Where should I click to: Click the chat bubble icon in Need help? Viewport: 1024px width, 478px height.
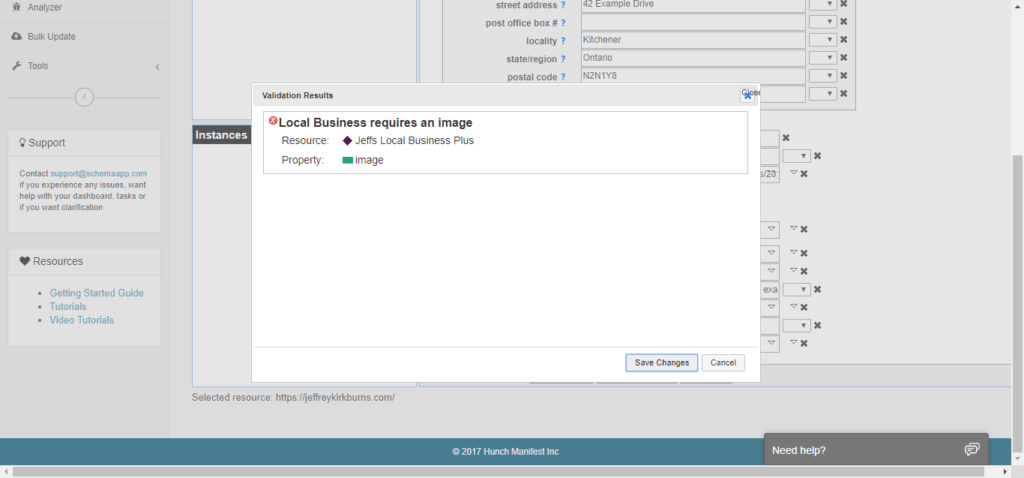[972, 450]
